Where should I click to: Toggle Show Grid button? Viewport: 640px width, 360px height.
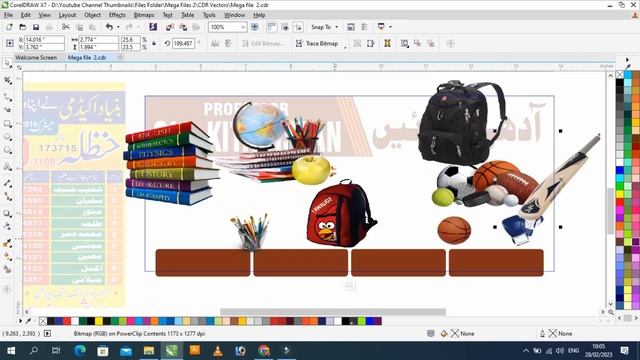click(x=285, y=27)
